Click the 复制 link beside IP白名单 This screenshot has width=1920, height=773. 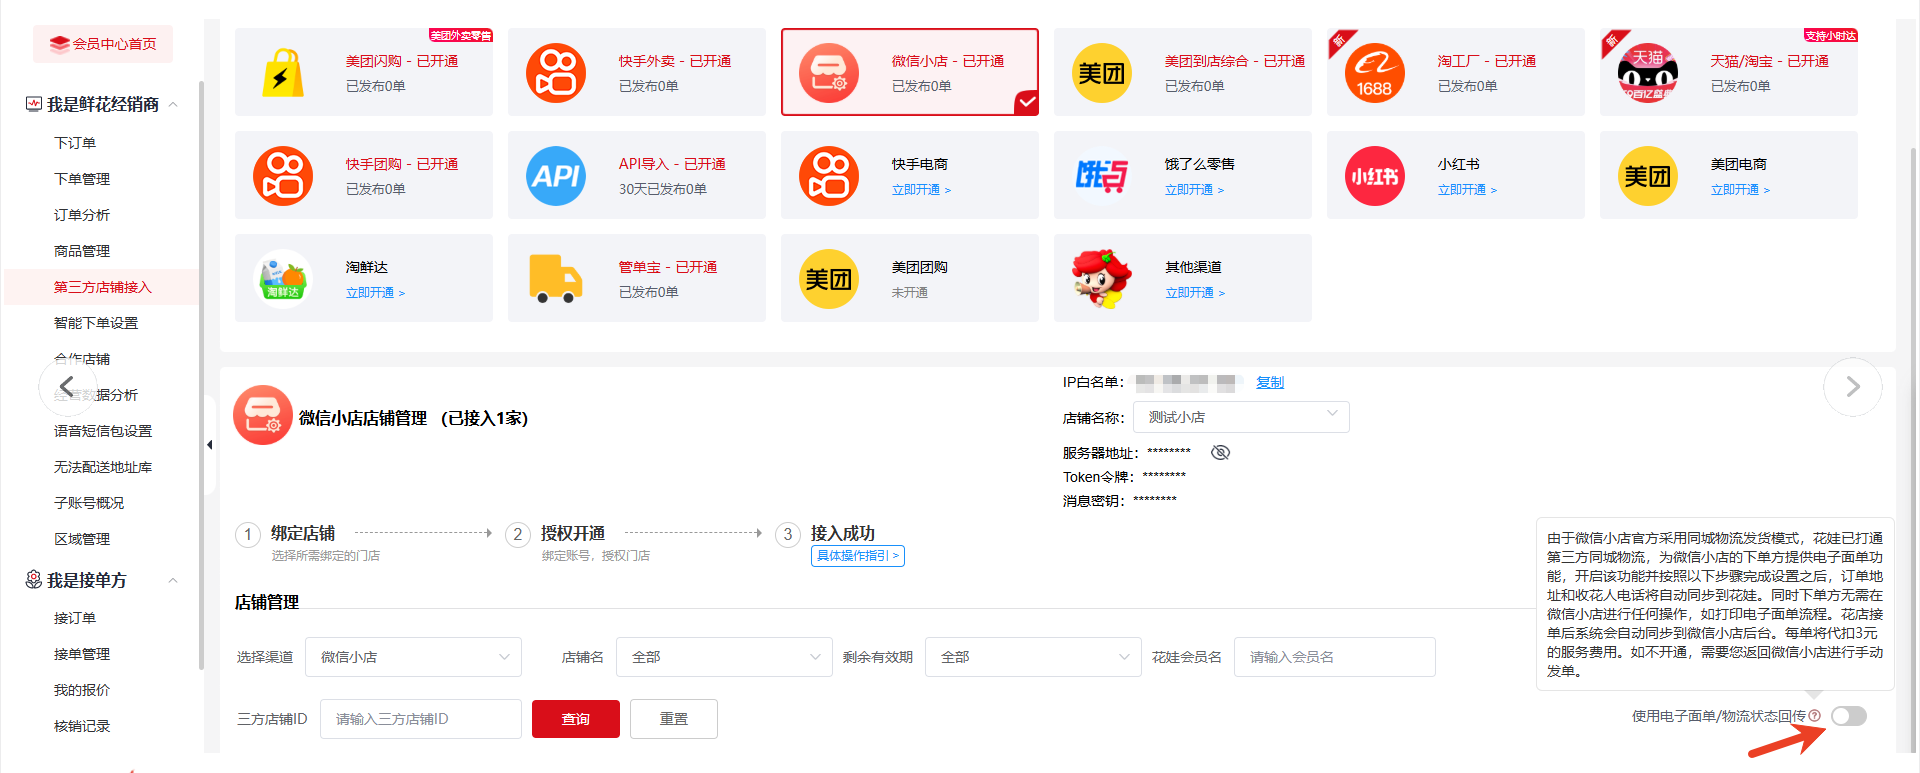pos(1269,382)
